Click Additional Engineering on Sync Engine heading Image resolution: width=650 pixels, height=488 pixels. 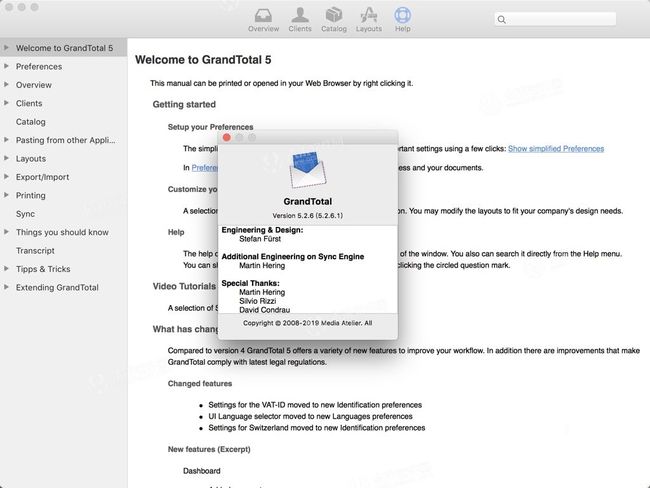pos(293,257)
